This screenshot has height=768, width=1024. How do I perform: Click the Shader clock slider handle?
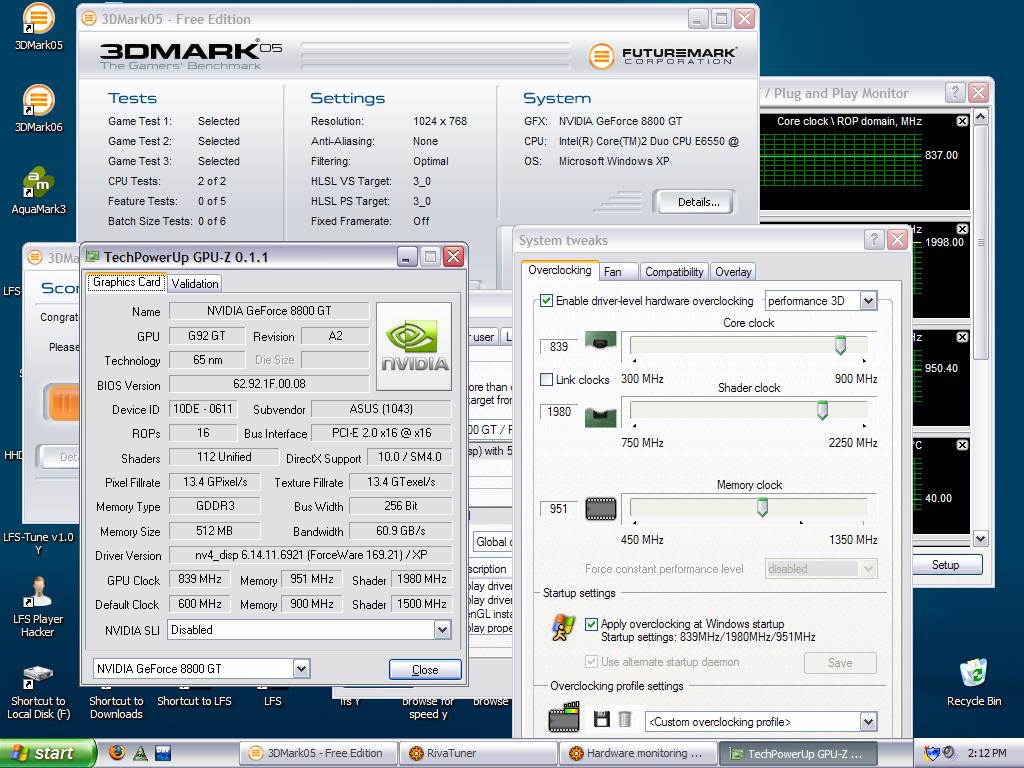tap(822, 409)
